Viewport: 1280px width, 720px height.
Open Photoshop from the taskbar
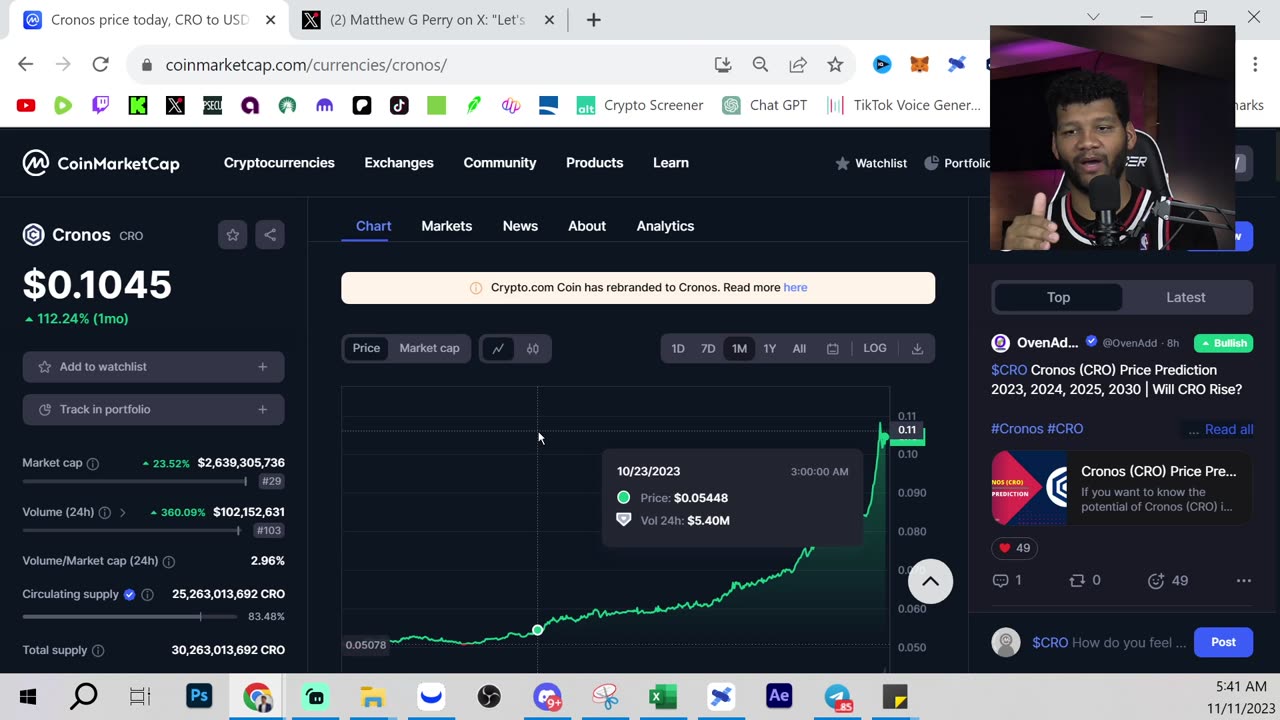pos(199,696)
